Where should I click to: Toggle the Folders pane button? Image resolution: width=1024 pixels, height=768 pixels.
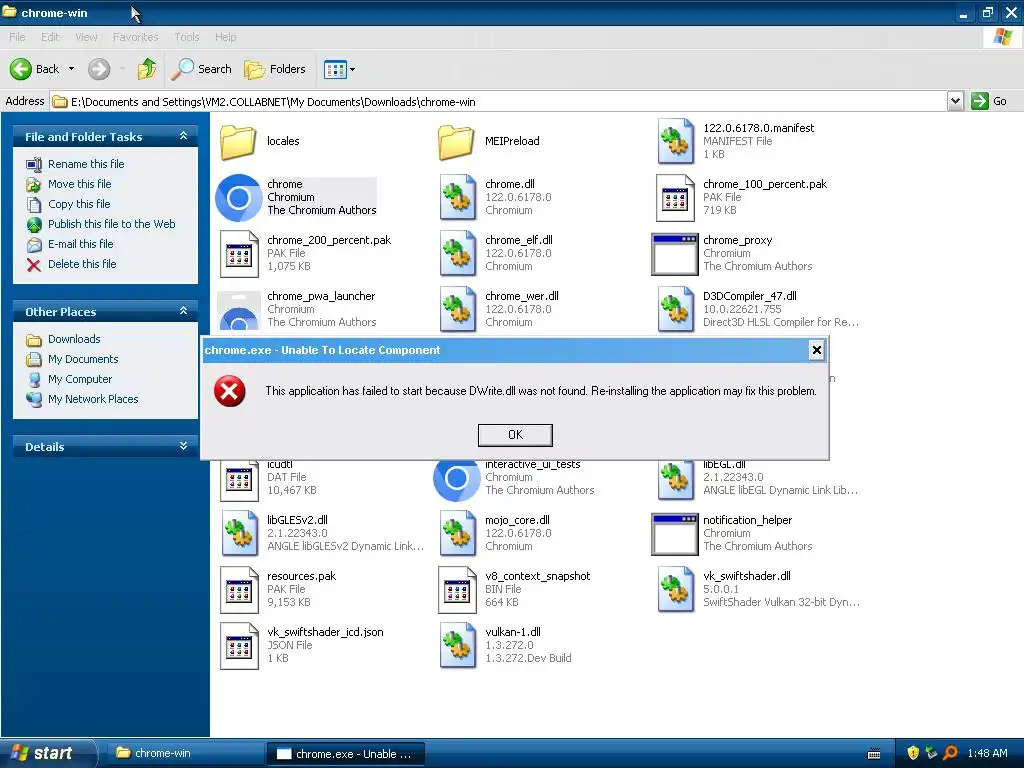tap(274, 69)
